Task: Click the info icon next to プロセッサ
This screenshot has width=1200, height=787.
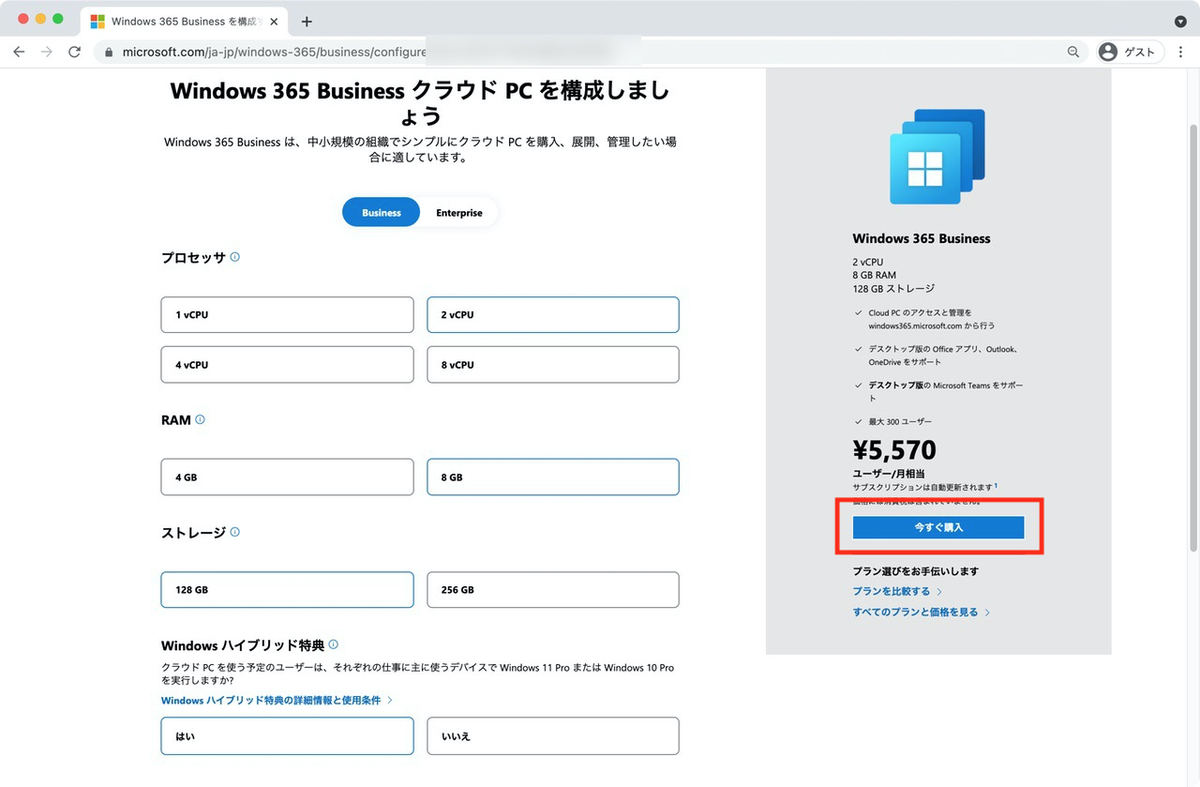Action: coord(235,257)
